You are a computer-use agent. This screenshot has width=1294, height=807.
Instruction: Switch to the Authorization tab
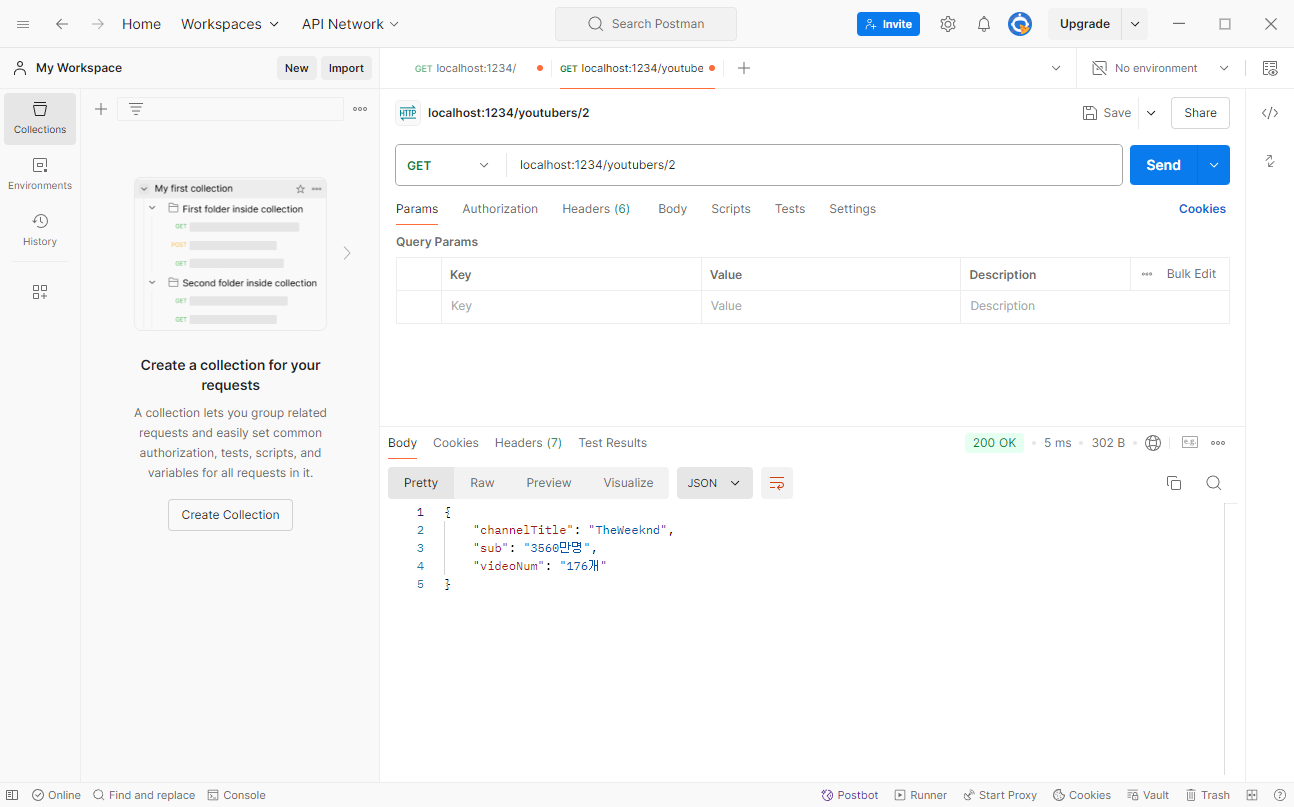pyautogui.click(x=500, y=209)
